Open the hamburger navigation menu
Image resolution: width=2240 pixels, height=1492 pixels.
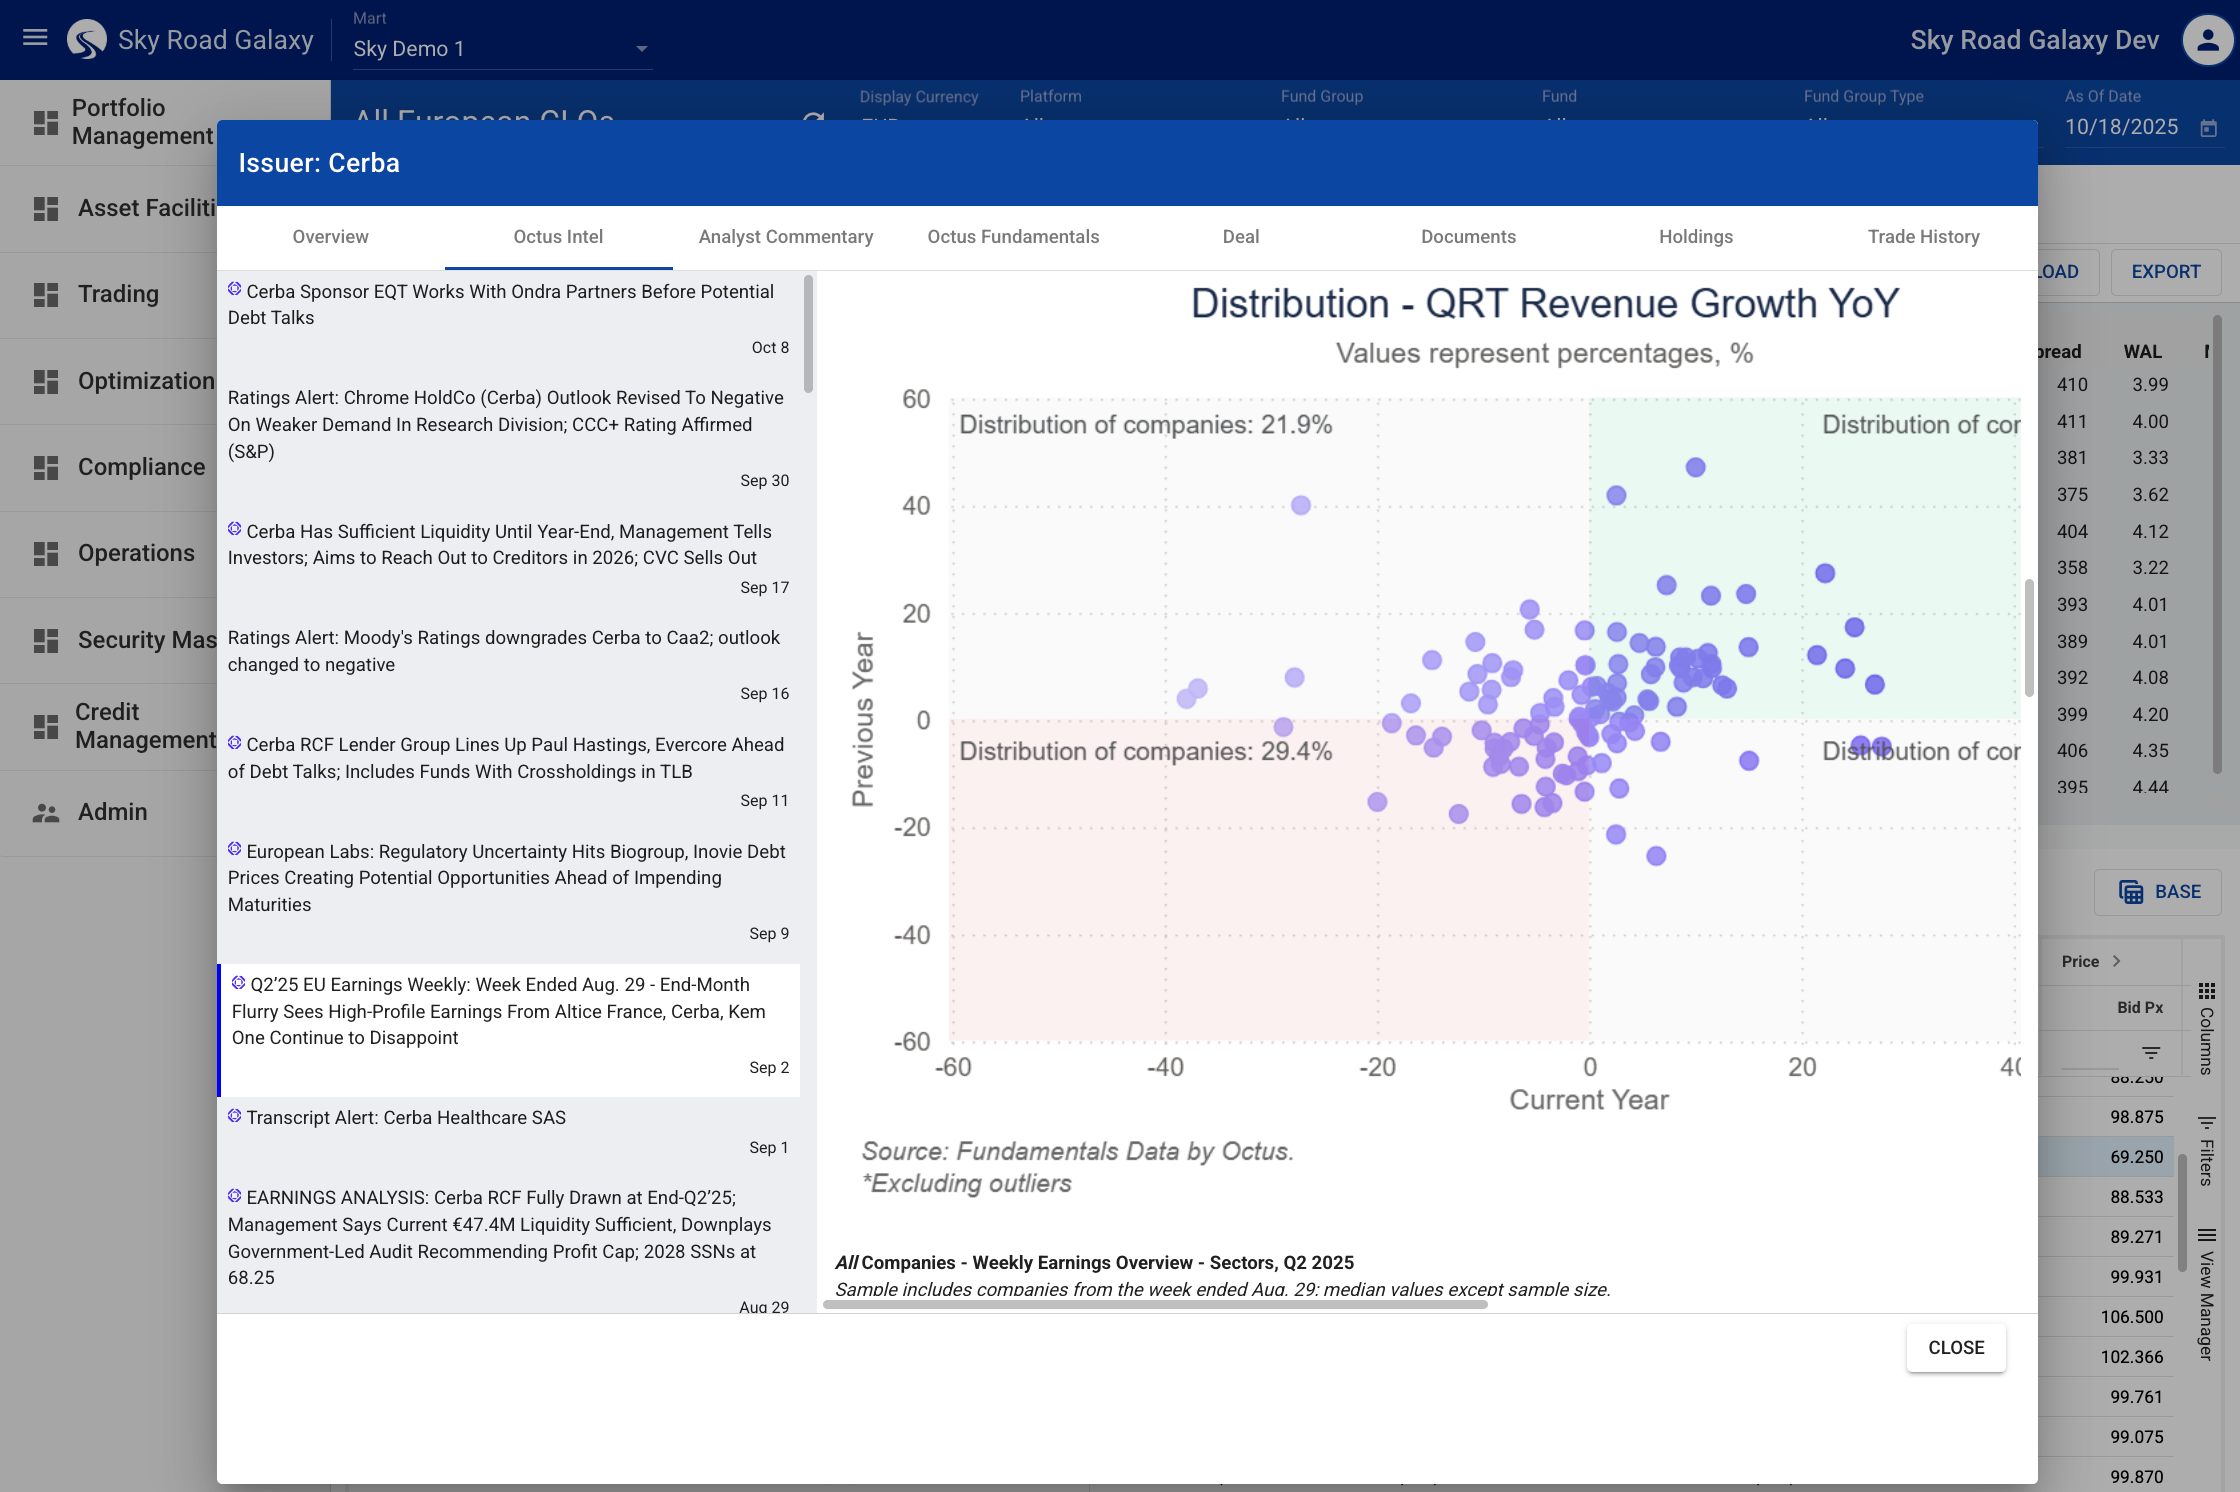click(35, 39)
